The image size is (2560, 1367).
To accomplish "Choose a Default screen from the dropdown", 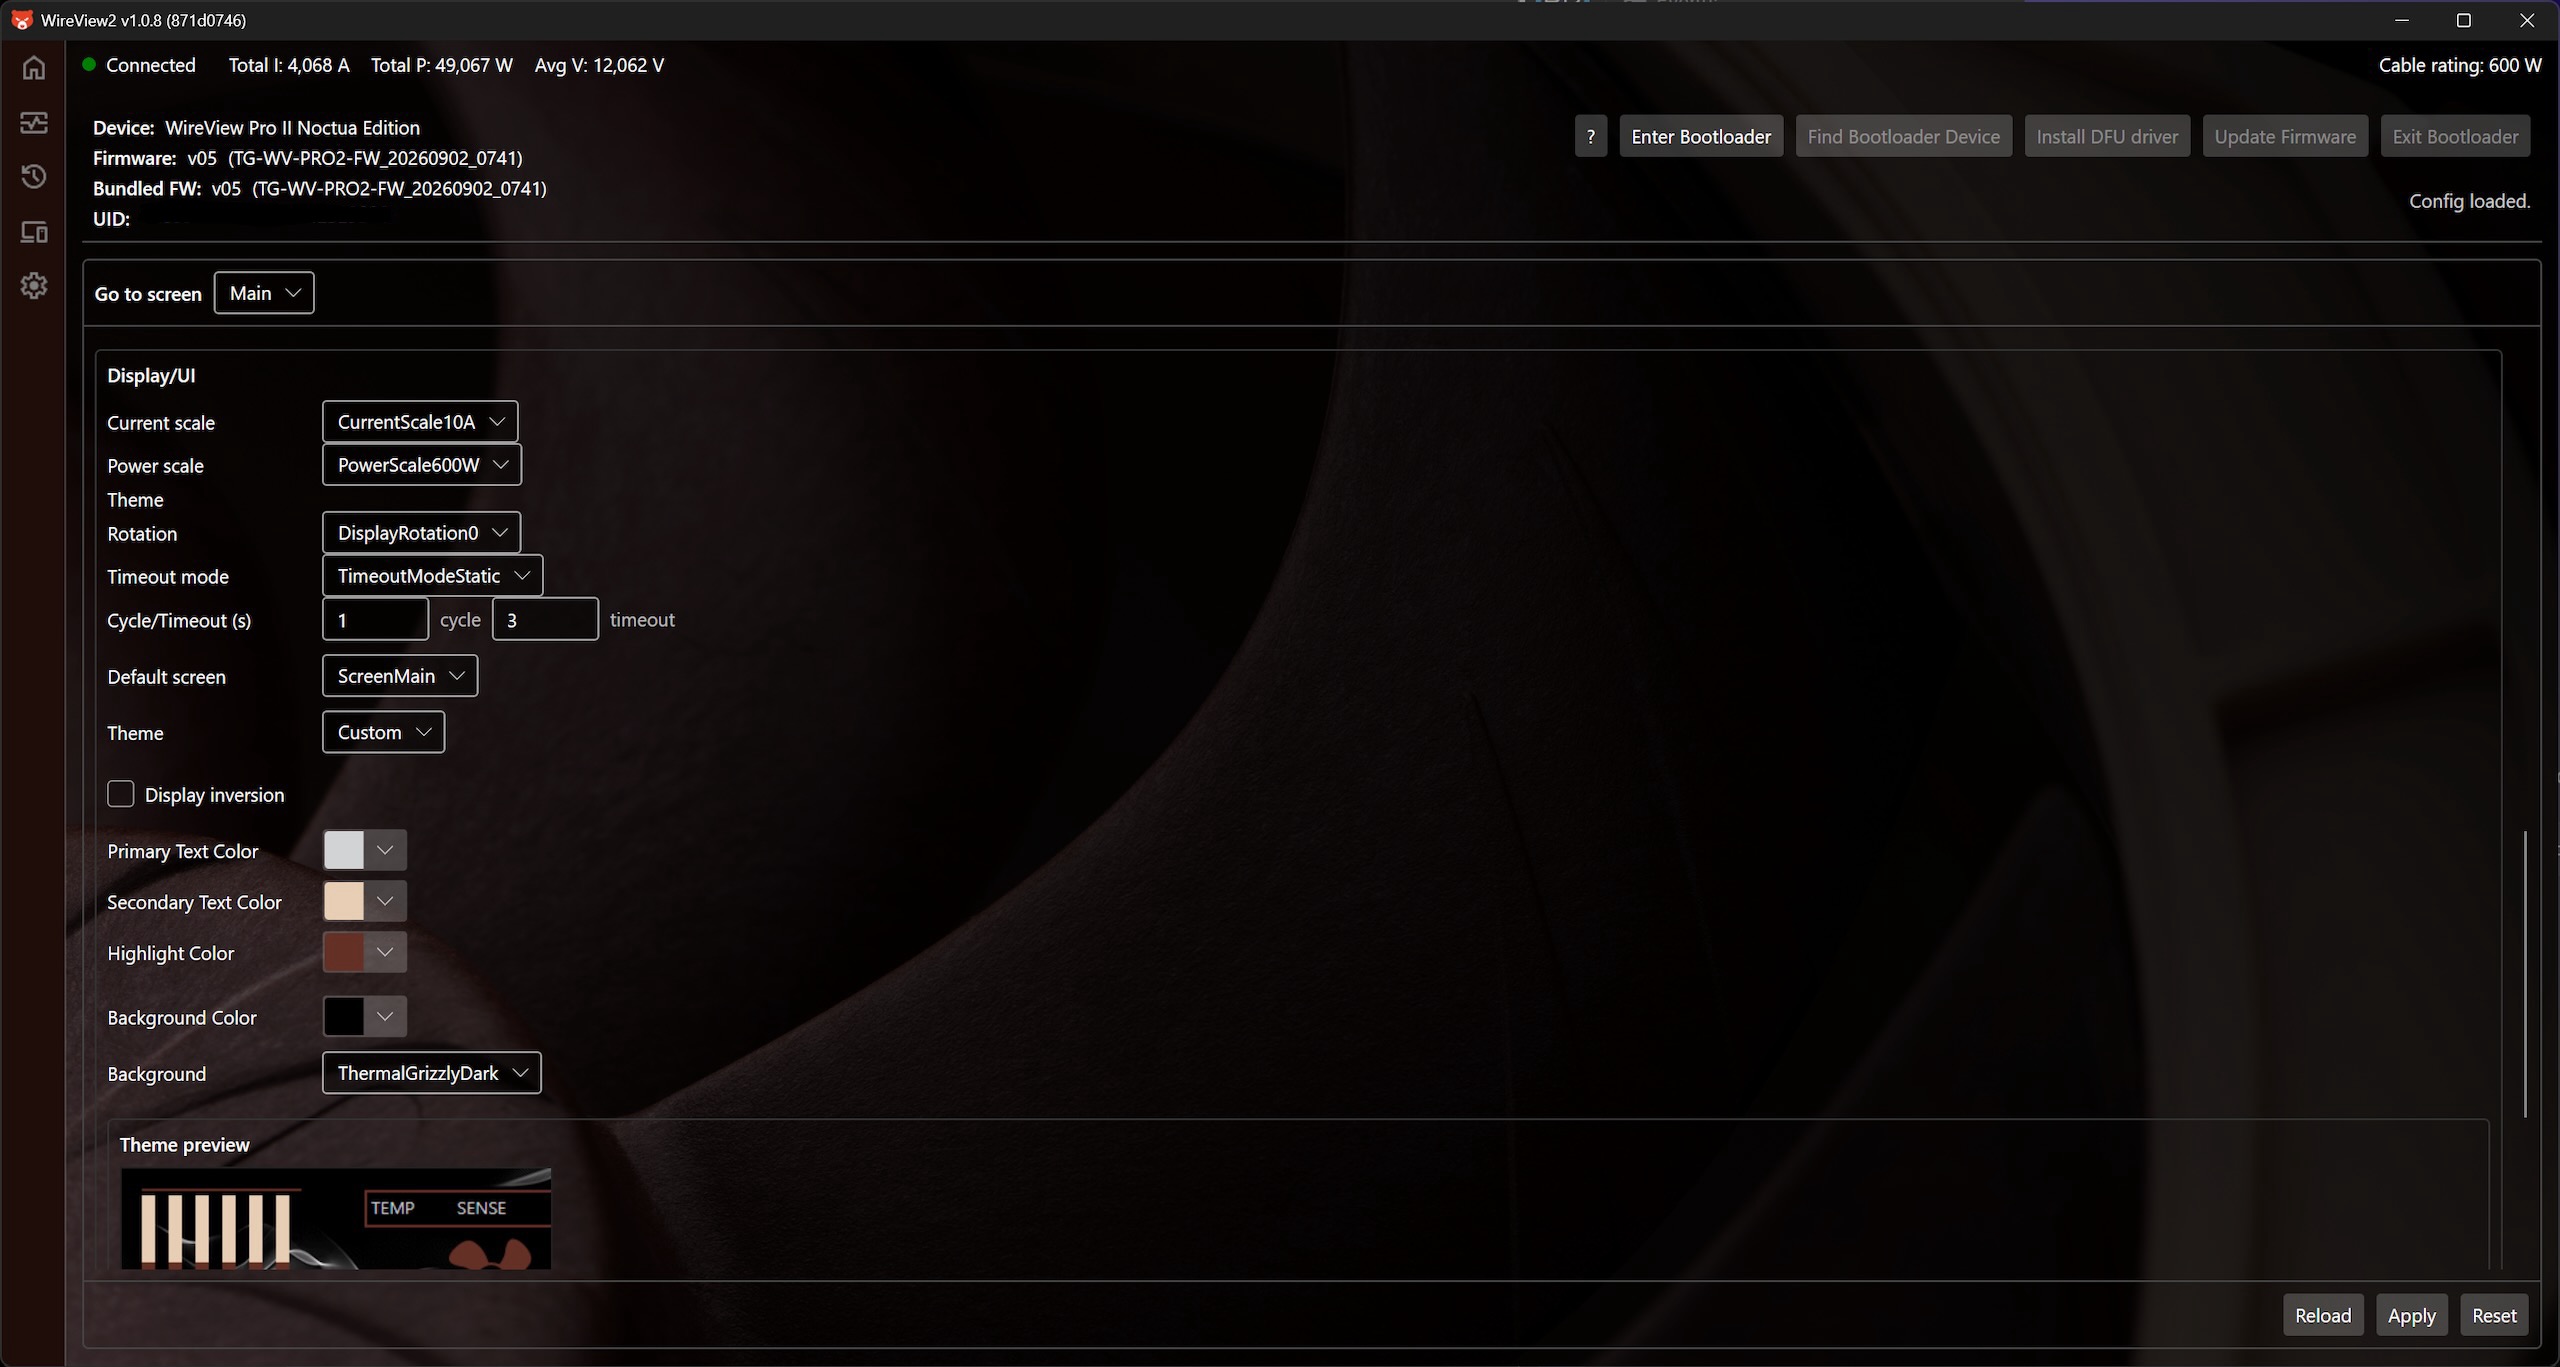I will click(x=400, y=676).
